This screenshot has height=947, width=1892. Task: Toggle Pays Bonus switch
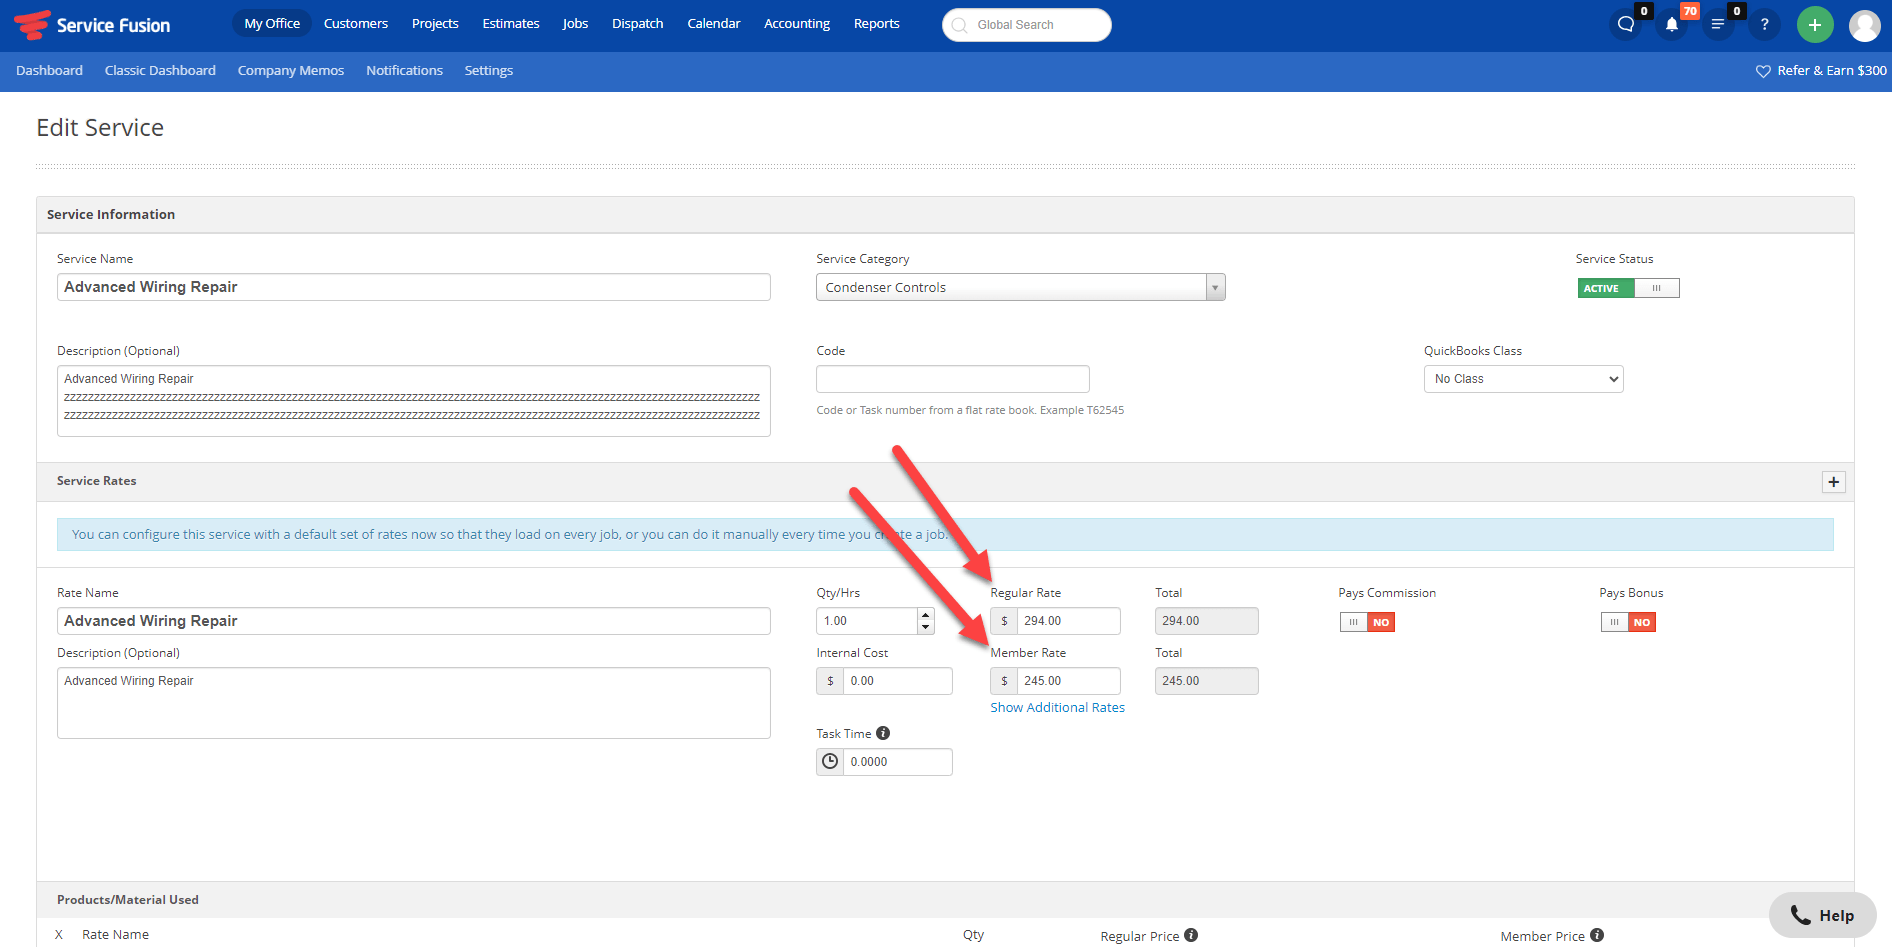pyautogui.click(x=1628, y=621)
